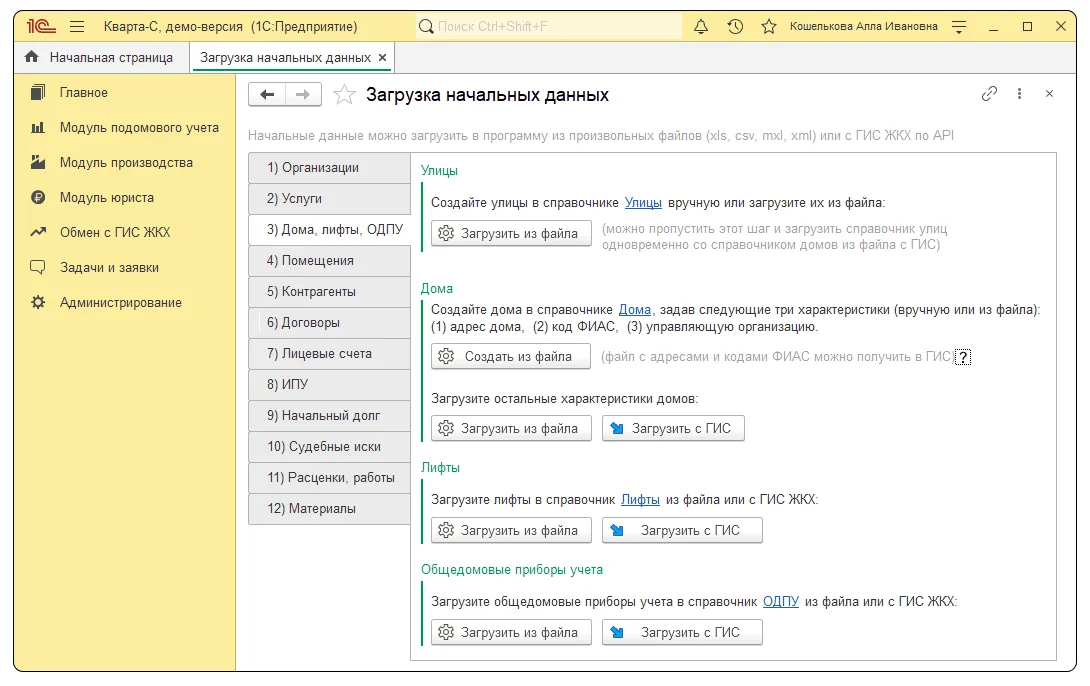Viewport: 1090px width, 686px height.
Task: Select step 5) Контрагенты
Action: click(330, 292)
